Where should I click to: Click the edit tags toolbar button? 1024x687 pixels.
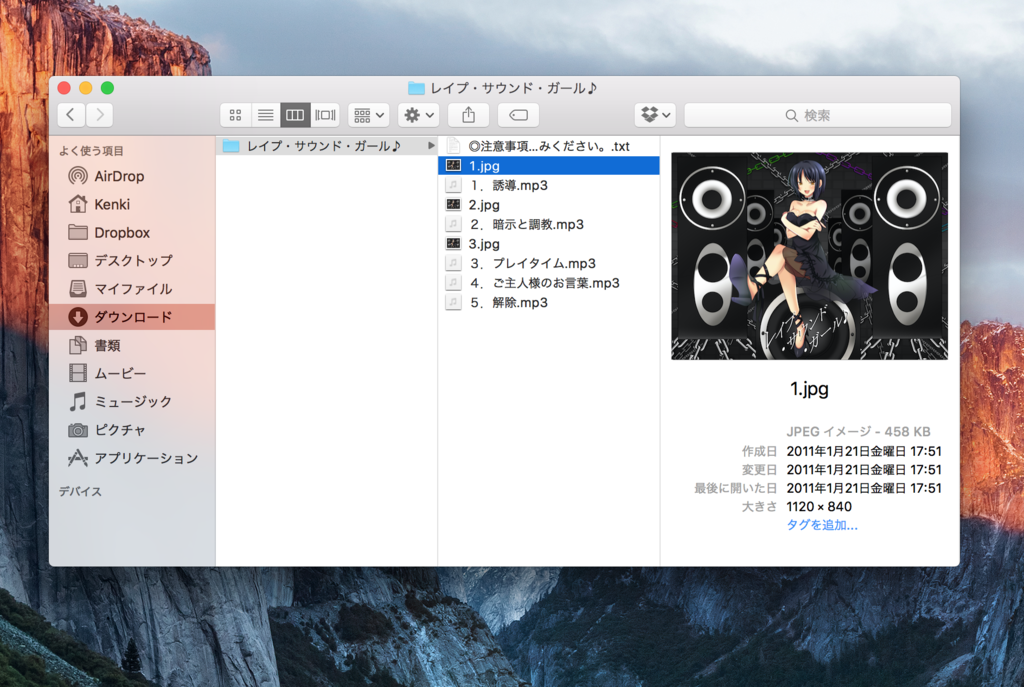[x=519, y=116]
